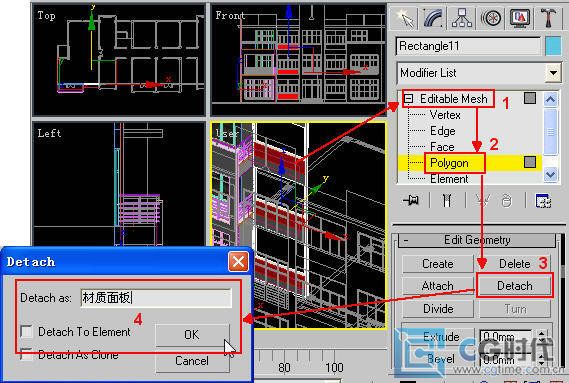Open the Motion panel tab
The height and width of the screenshot is (383, 569).
pos(491,17)
